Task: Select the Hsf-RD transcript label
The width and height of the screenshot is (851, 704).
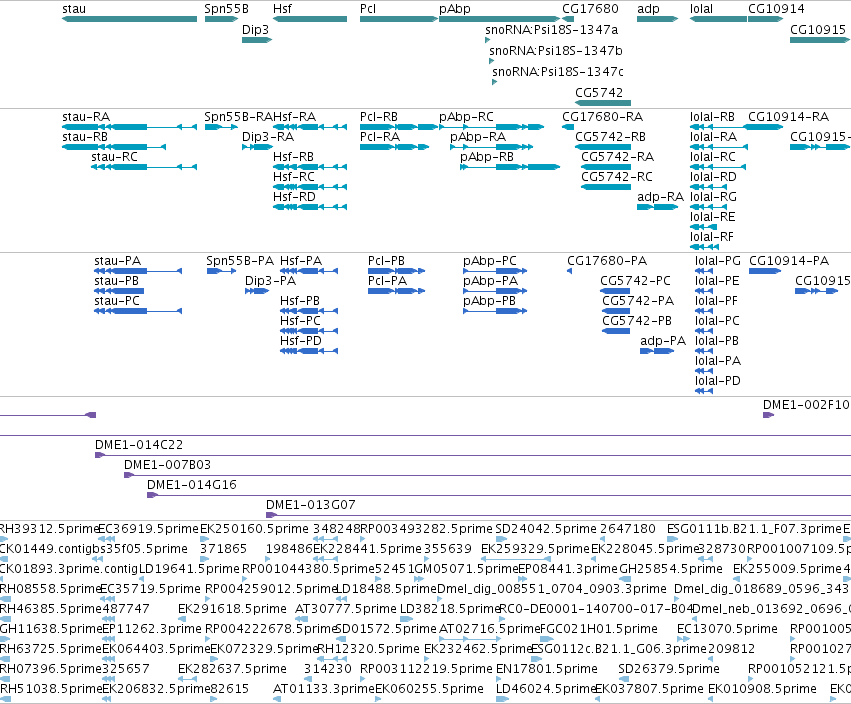Action: [294, 196]
